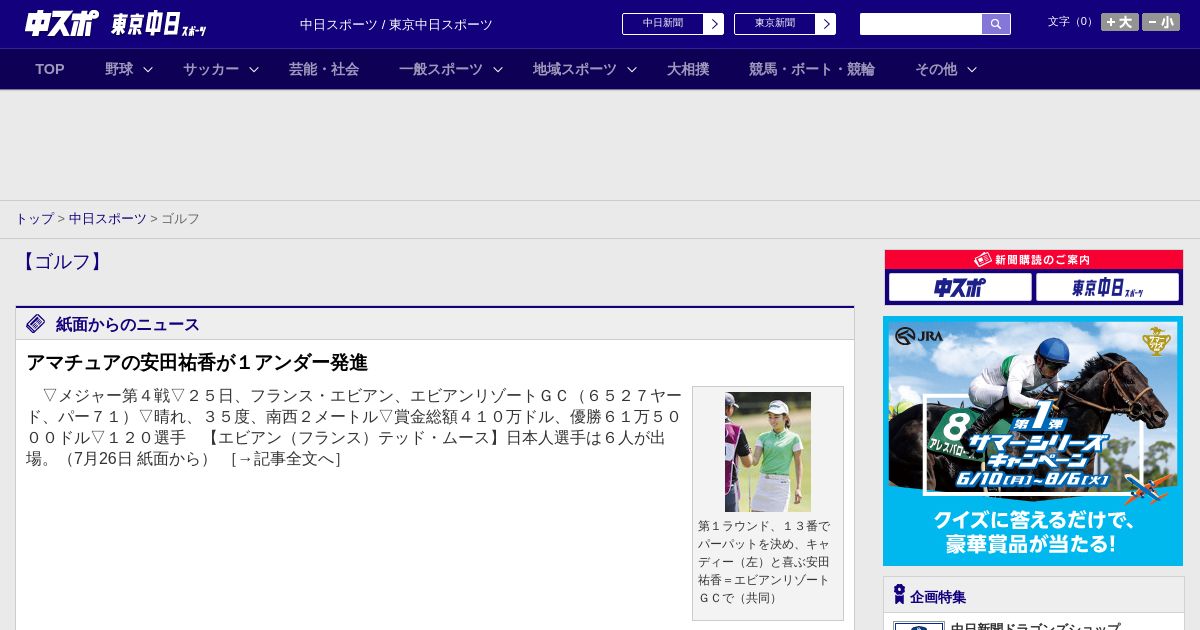Click the 紙面からのニュース section icon
1200x630 pixels.
[x=36, y=324]
